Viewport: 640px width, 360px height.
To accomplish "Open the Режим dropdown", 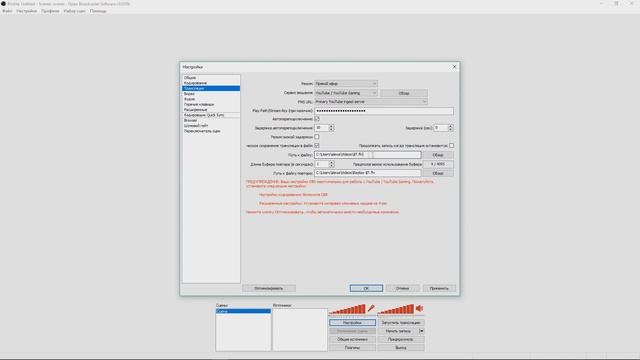I will coord(346,84).
